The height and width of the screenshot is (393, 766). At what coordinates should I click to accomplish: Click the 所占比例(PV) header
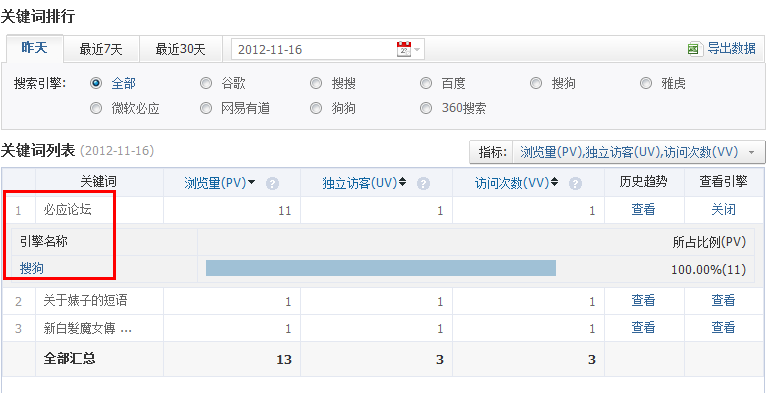pyautogui.click(x=709, y=242)
